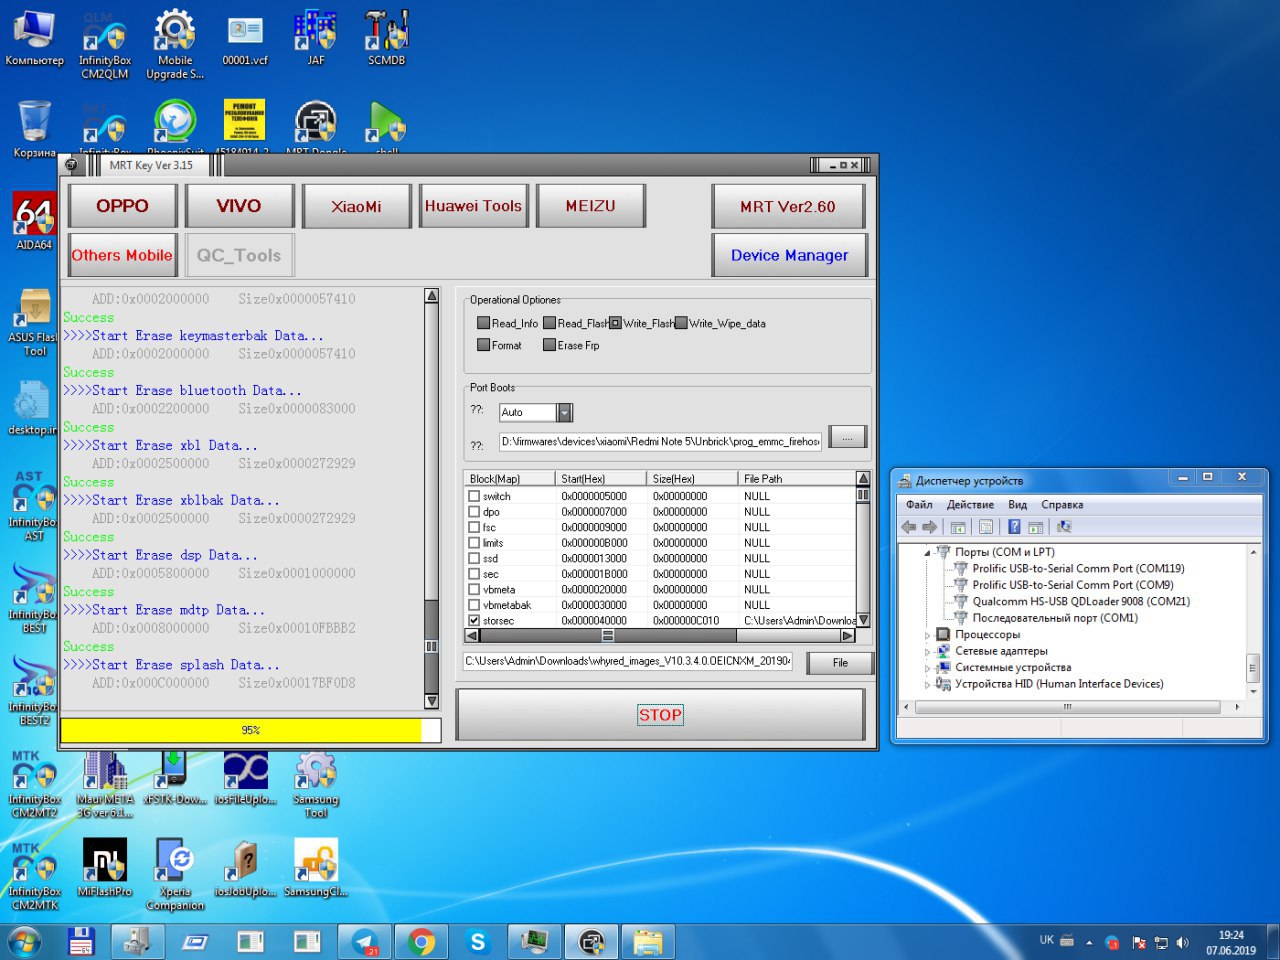Switch to Others Mobile section
This screenshot has width=1280, height=960.
(122, 255)
